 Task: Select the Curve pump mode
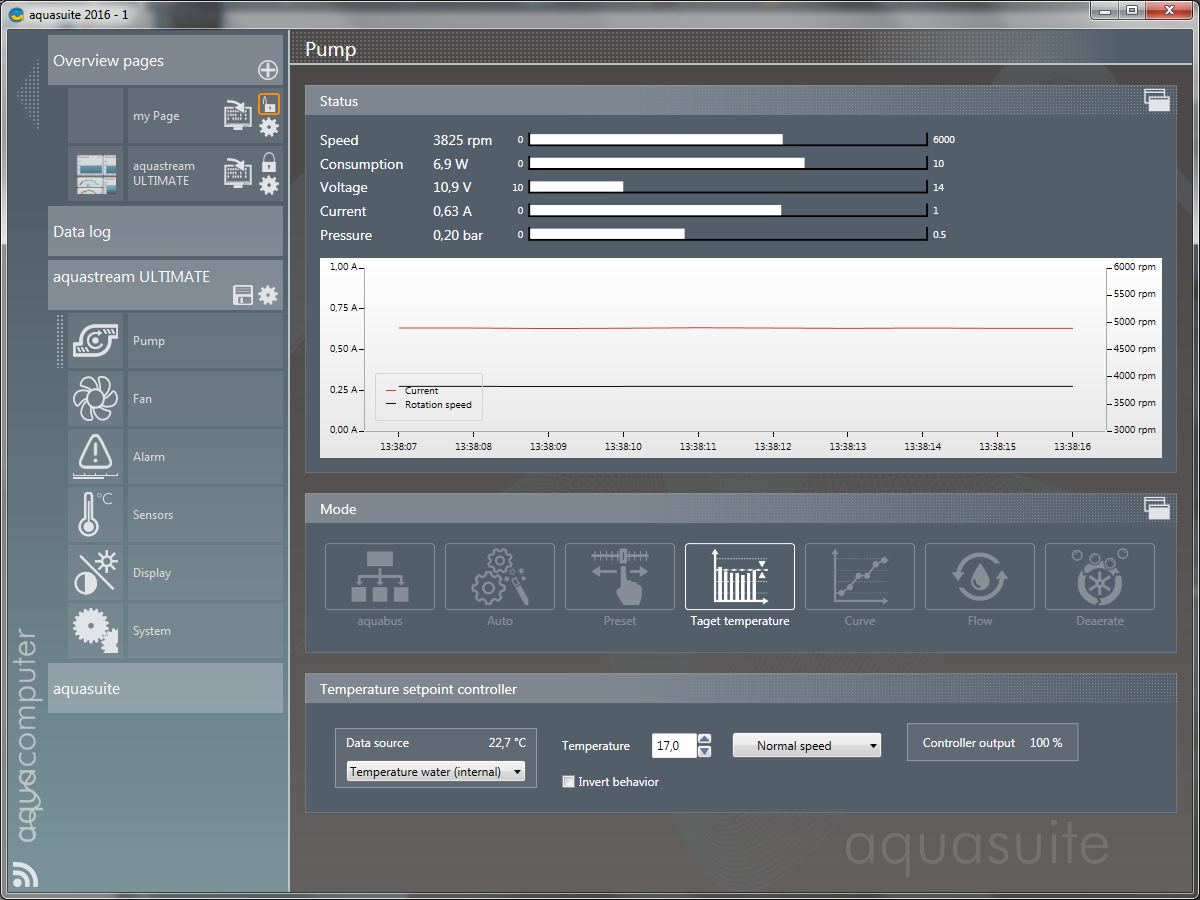tap(860, 577)
